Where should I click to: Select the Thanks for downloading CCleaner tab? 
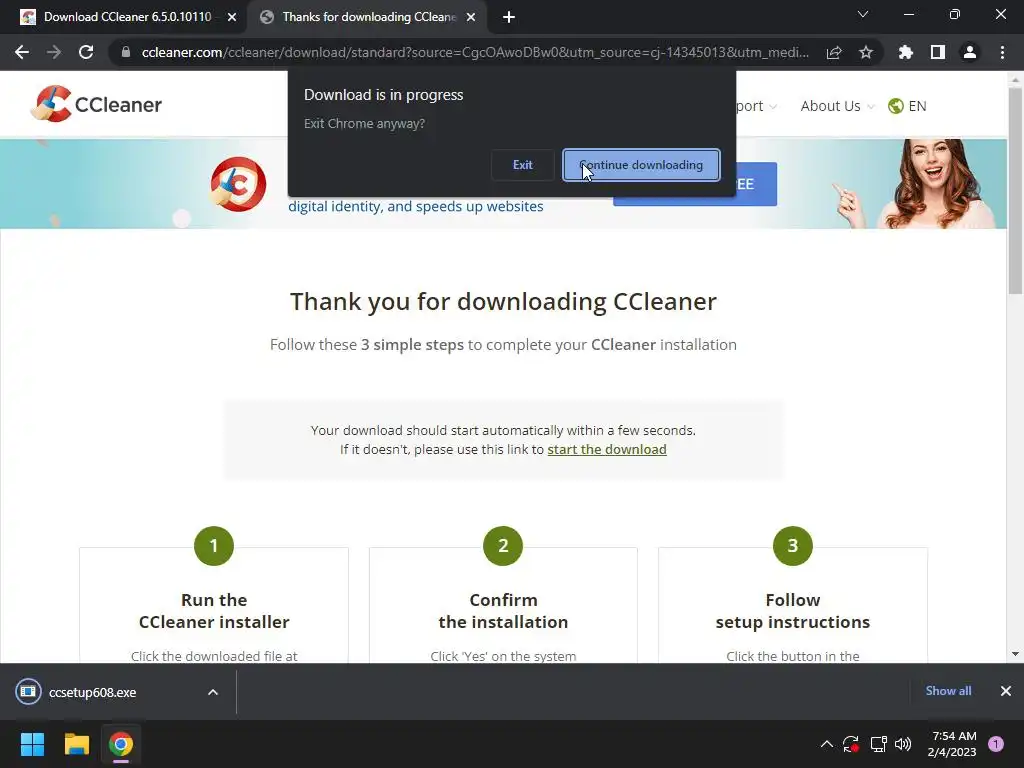click(x=368, y=17)
